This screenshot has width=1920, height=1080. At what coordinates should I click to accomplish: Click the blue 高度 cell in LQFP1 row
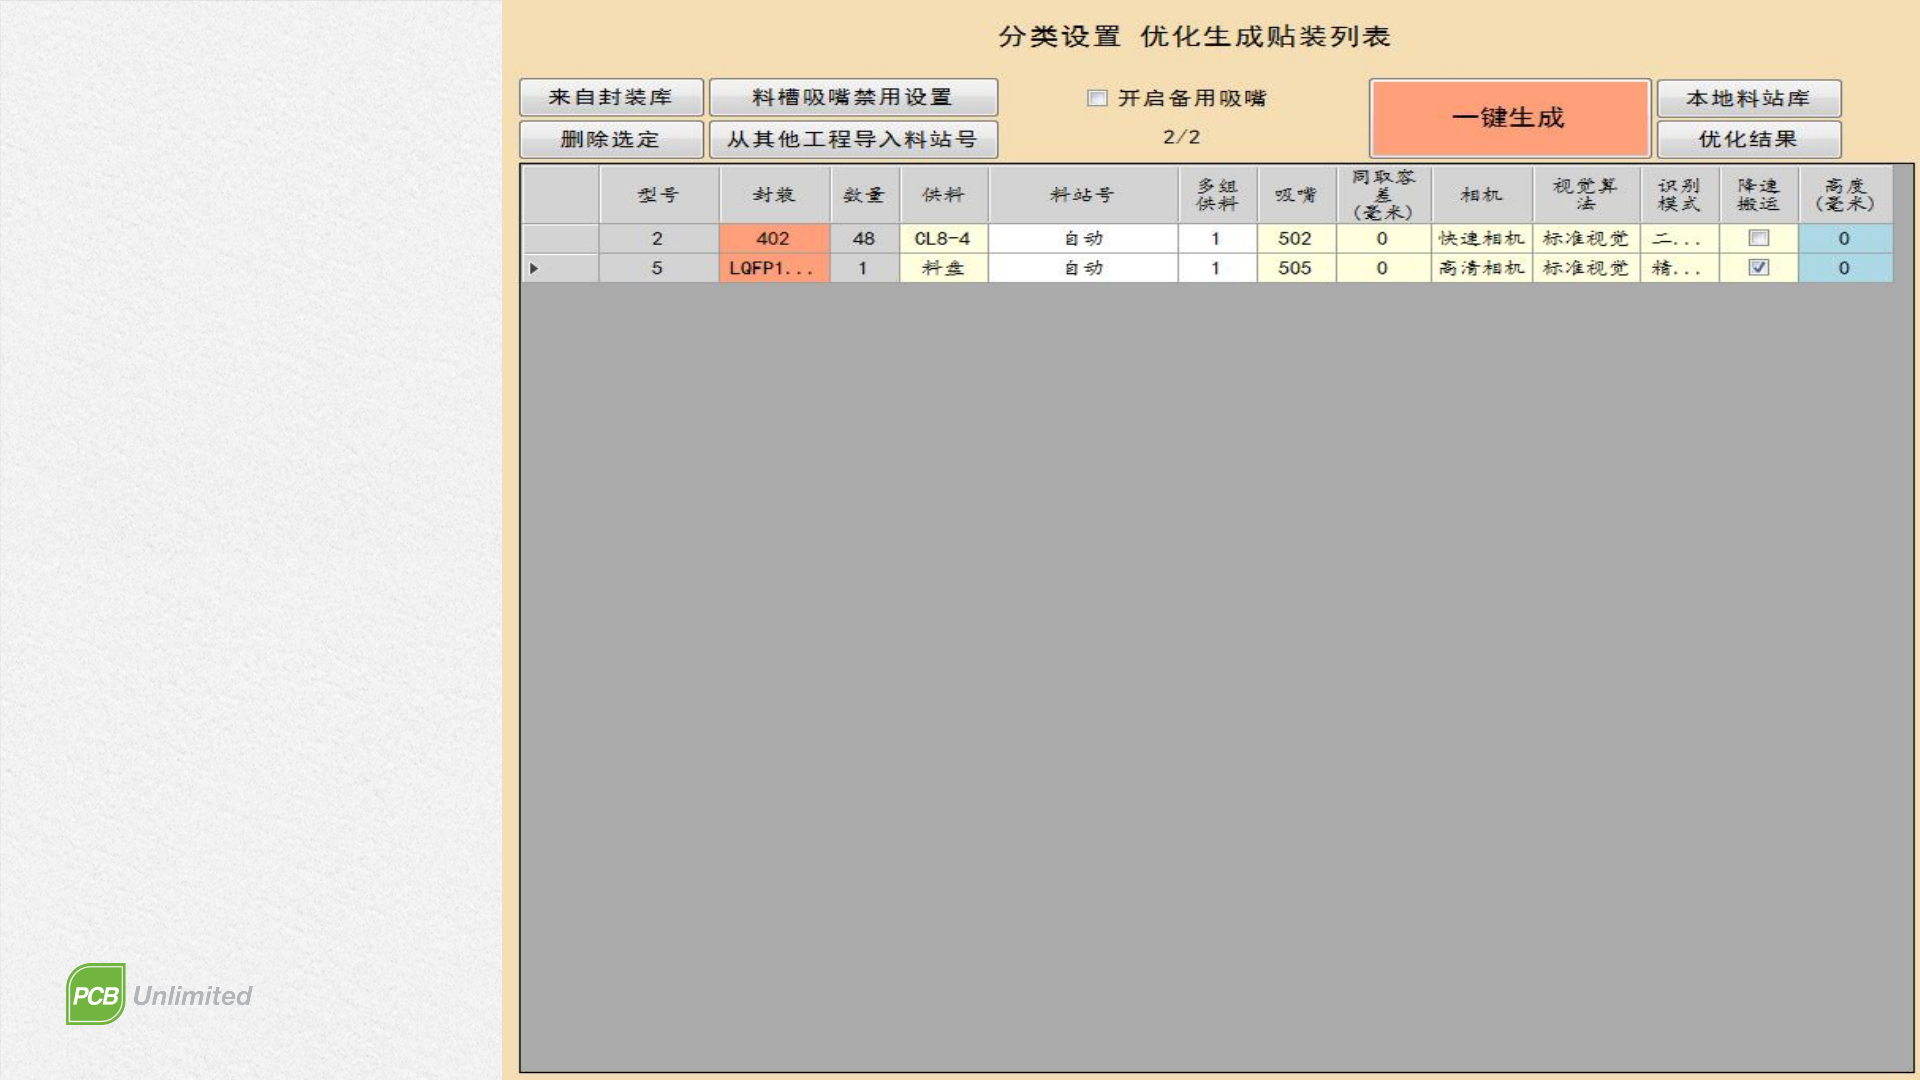click(x=1844, y=268)
